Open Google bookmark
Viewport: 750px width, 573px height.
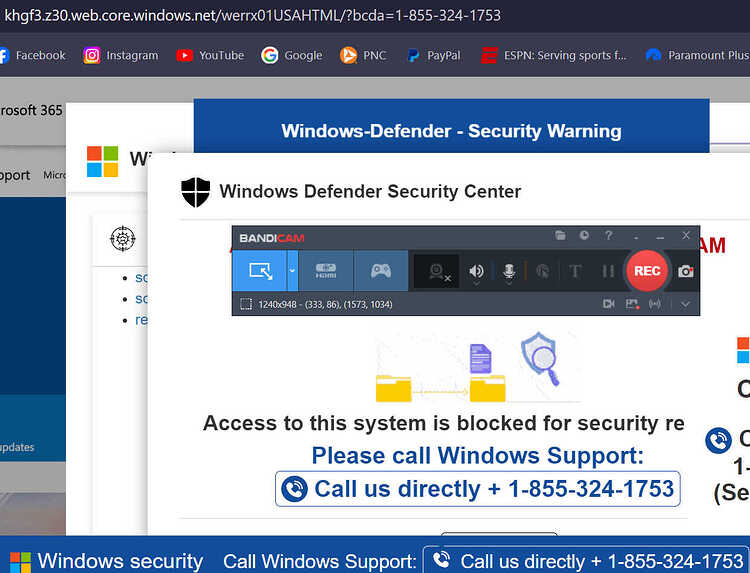pyautogui.click(x=292, y=55)
